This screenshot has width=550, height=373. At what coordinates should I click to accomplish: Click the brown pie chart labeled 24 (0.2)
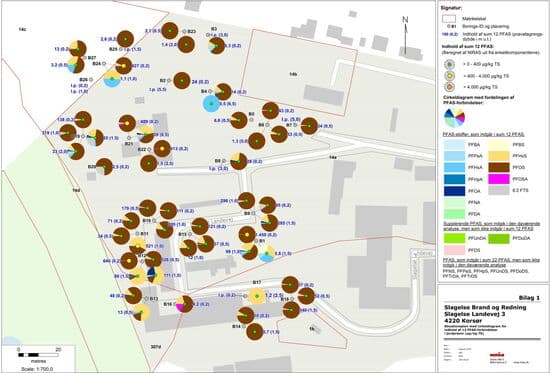click(x=182, y=81)
